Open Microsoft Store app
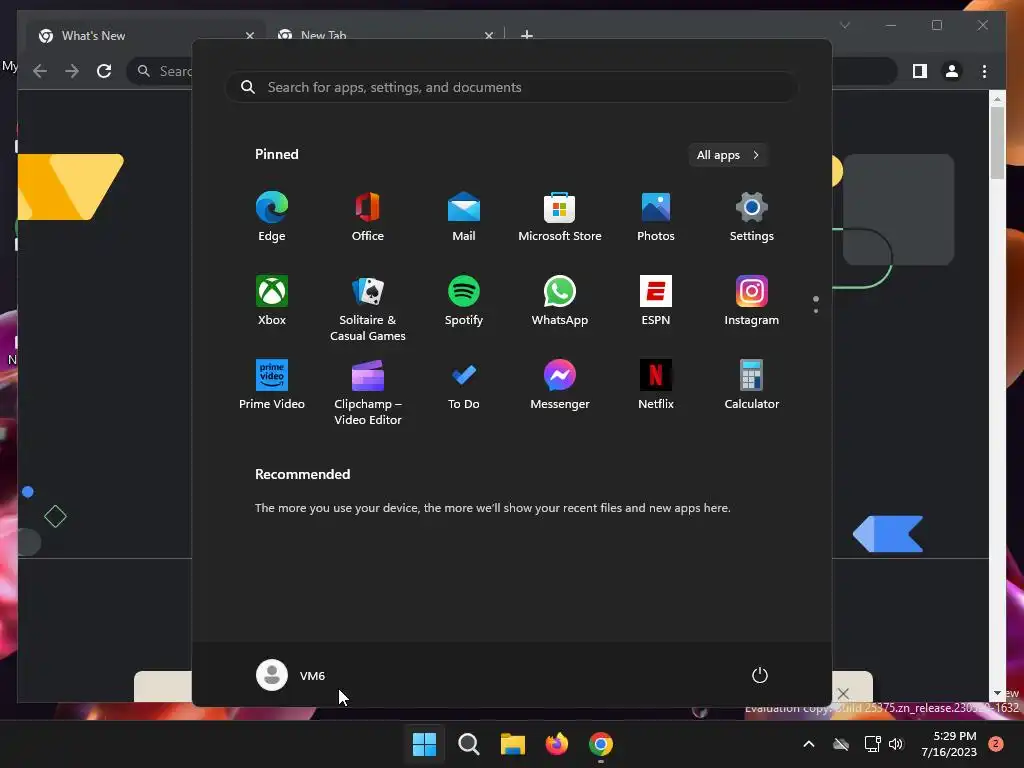The image size is (1024, 768). (x=560, y=217)
